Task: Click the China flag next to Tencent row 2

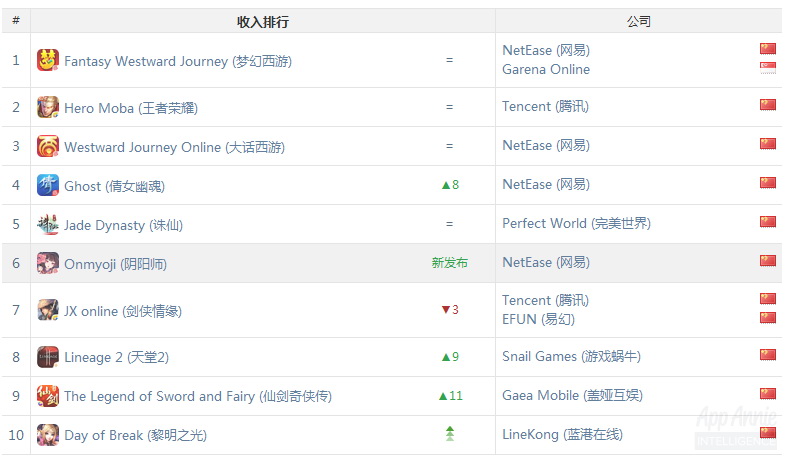Action: (767, 105)
